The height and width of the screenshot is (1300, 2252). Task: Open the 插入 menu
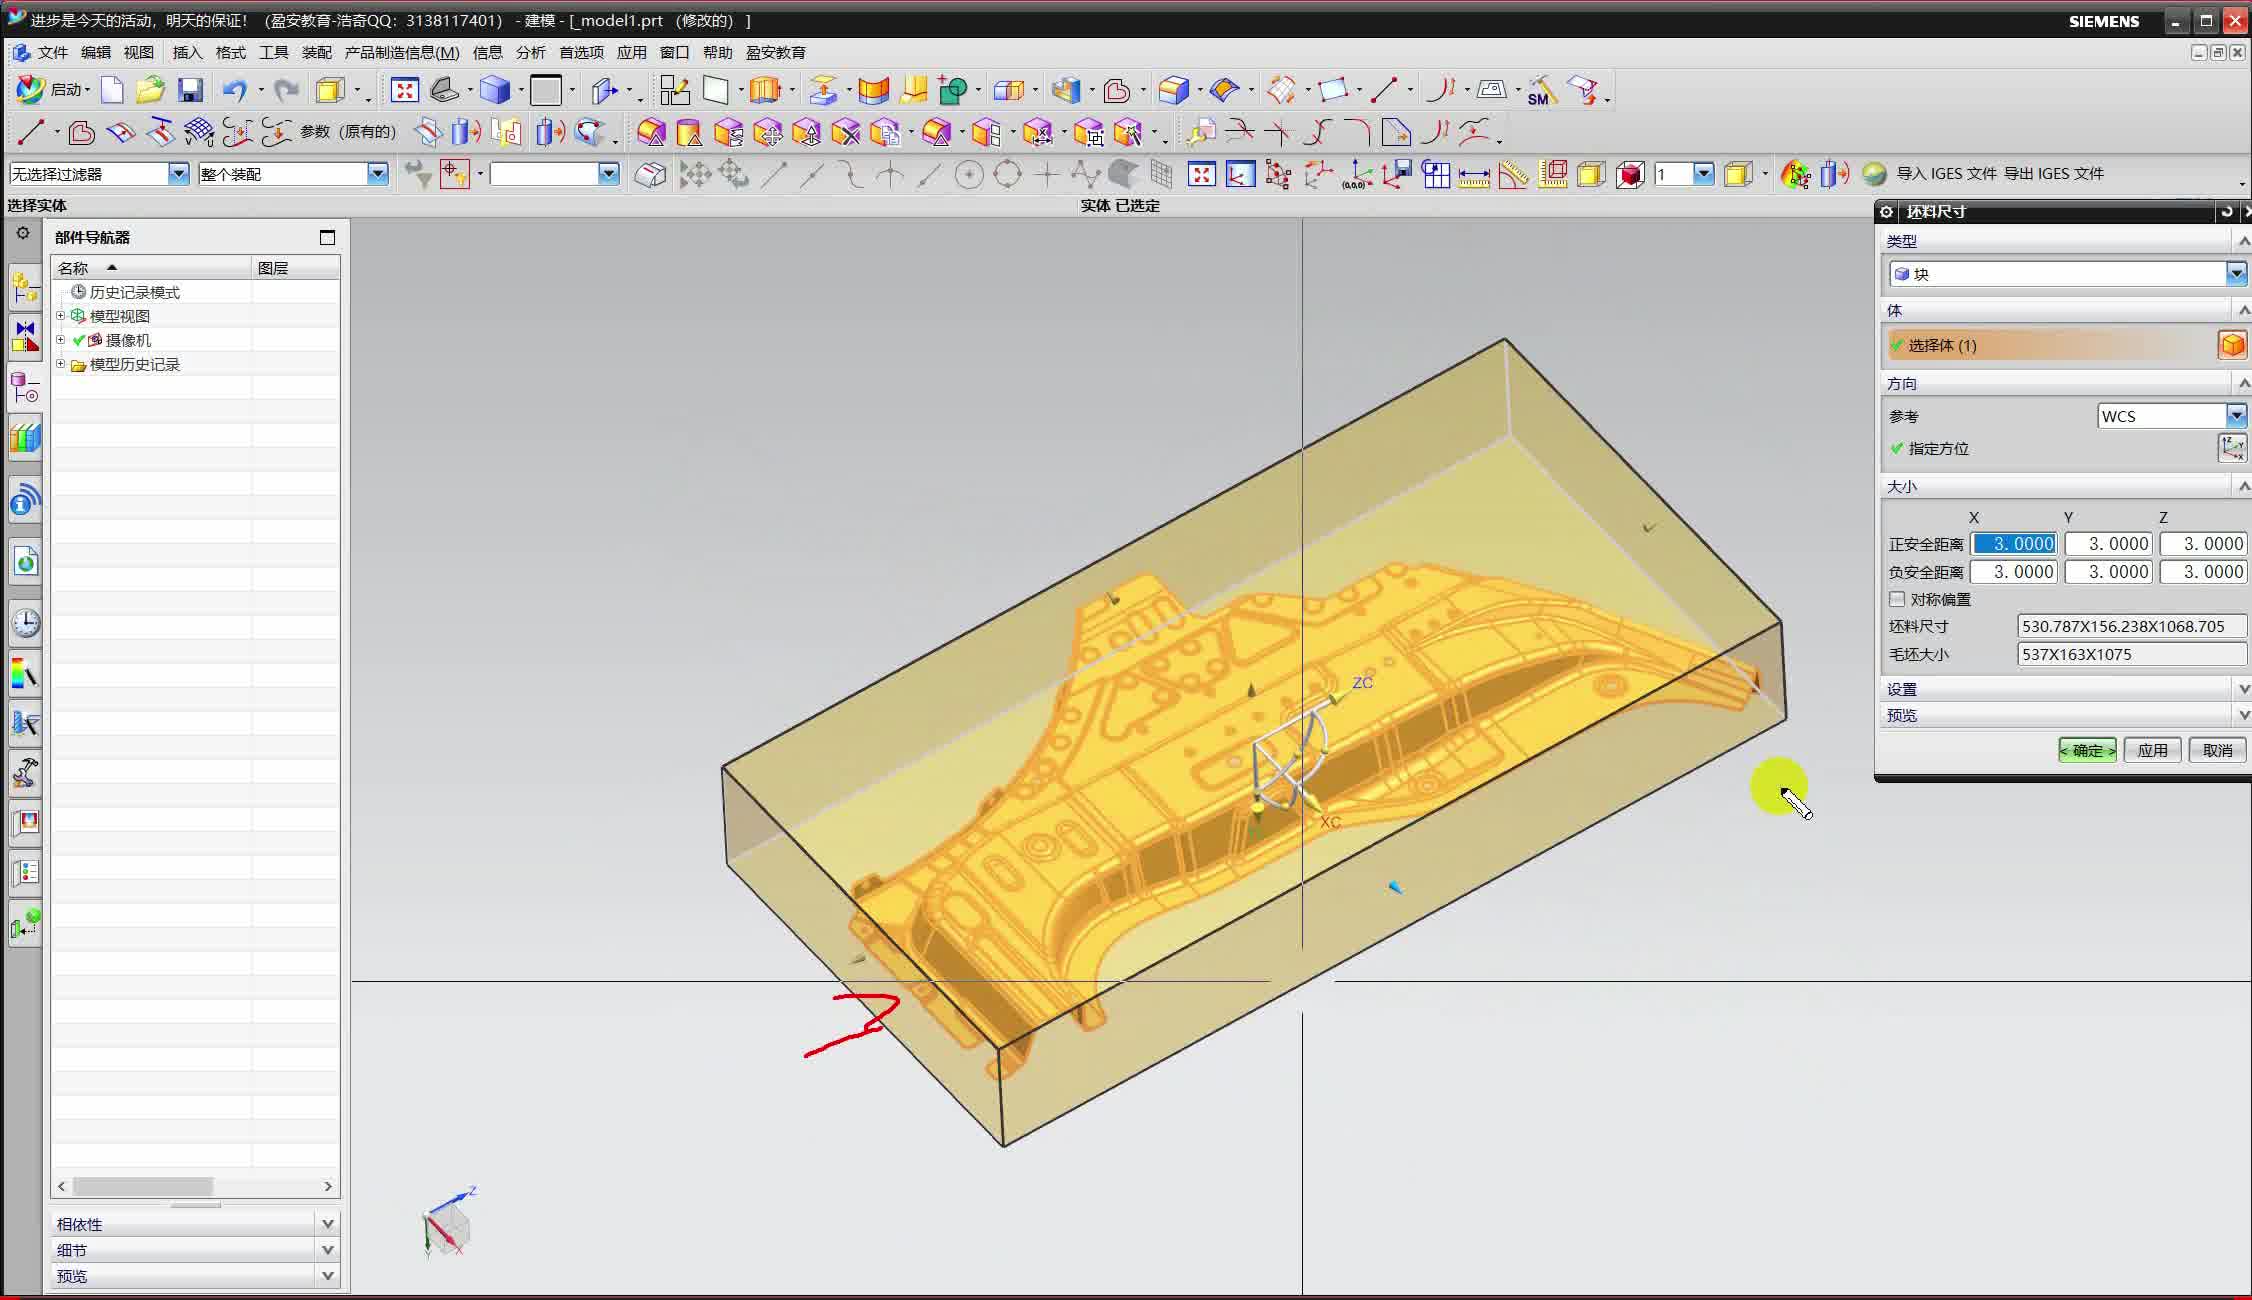pos(187,52)
